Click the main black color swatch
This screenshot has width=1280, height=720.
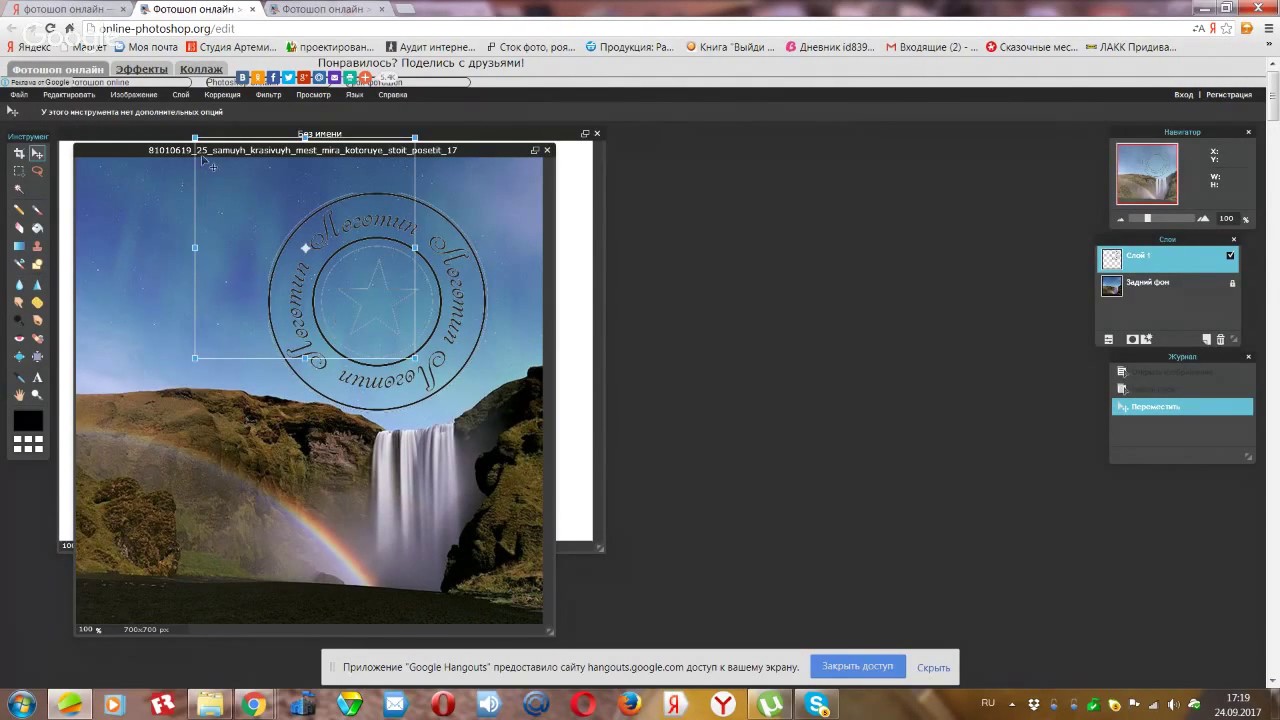point(27,421)
